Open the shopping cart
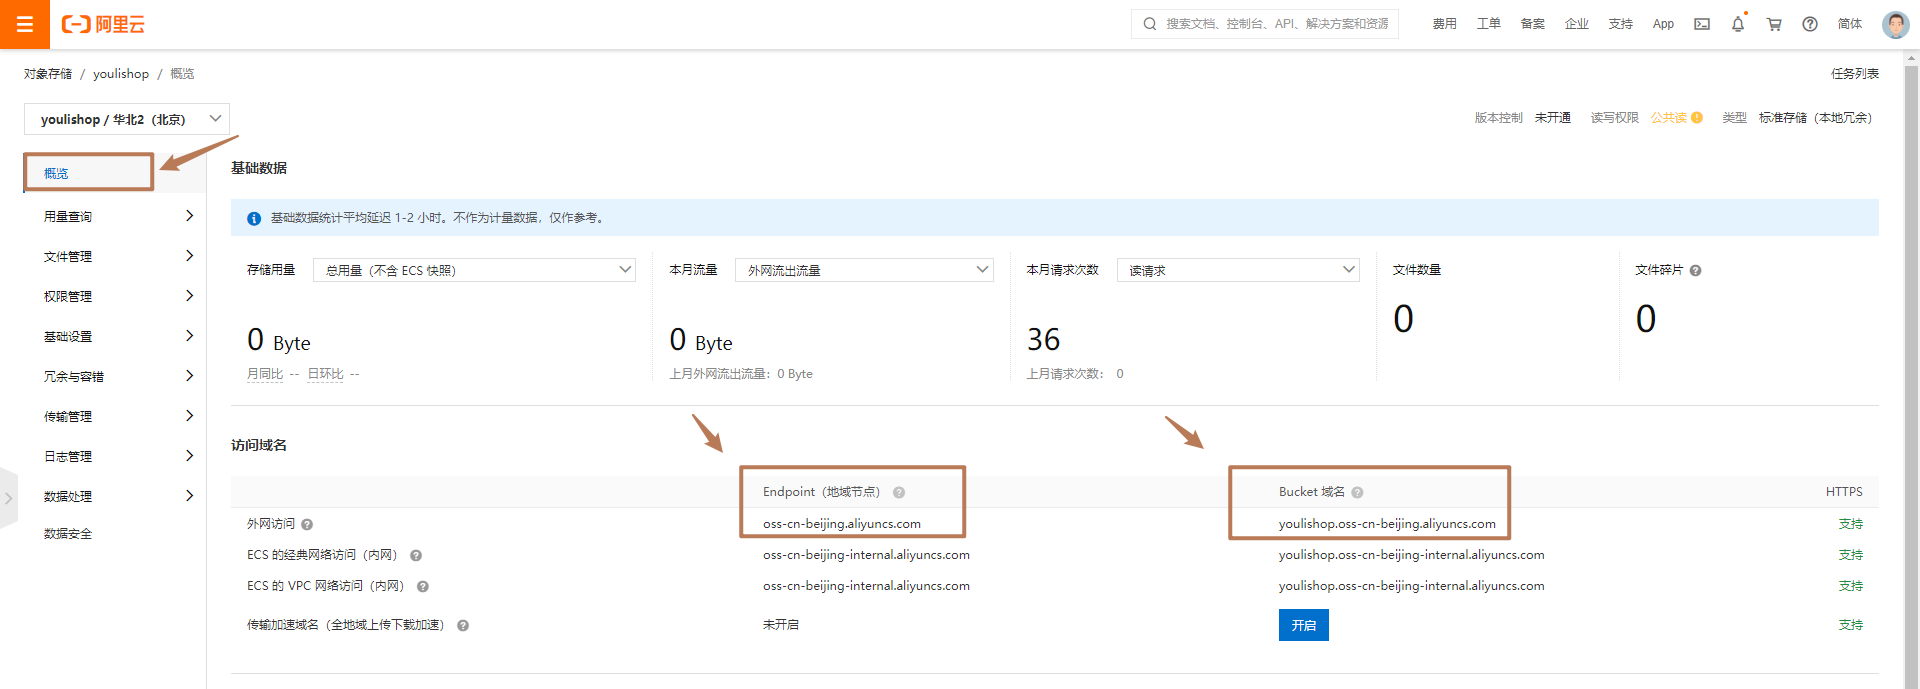 tap(1774, 24)
